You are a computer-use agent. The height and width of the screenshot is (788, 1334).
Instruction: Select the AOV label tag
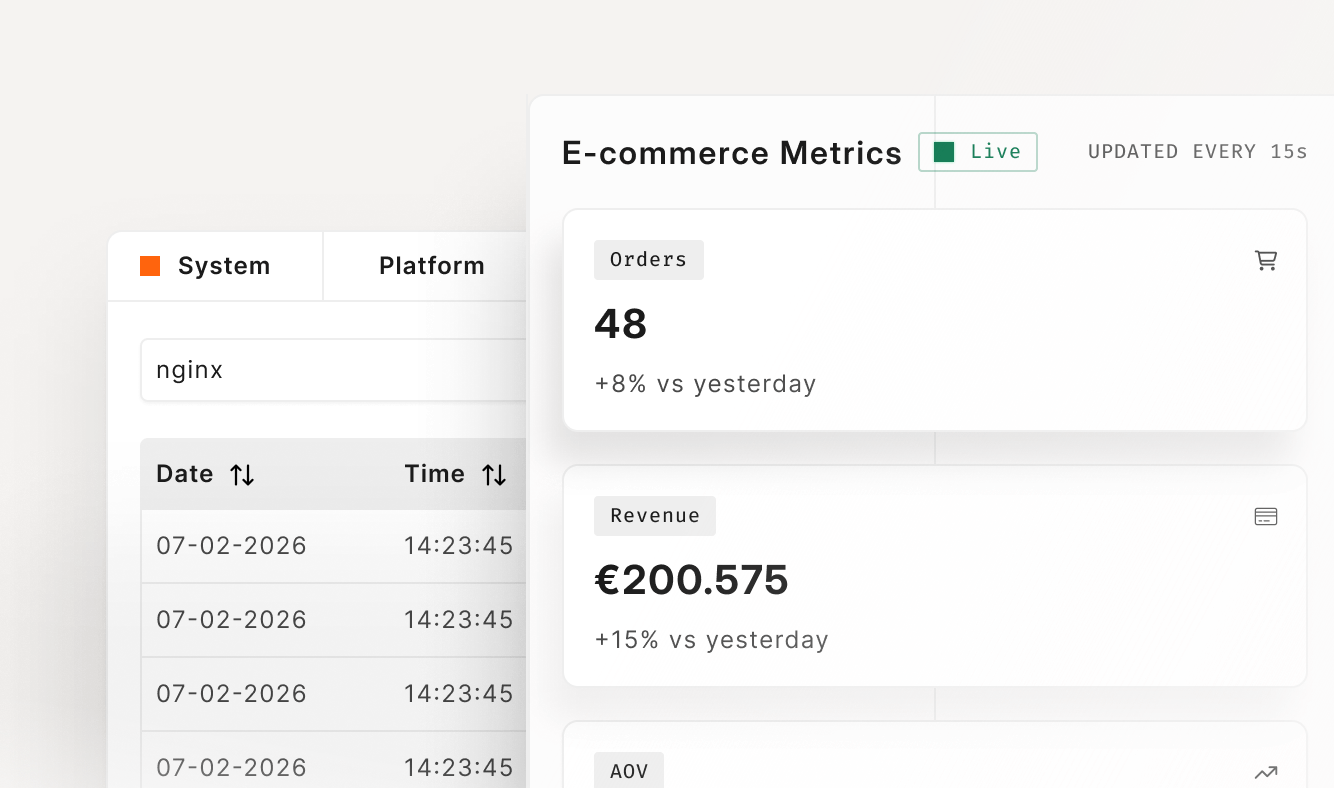coord(629,771)
